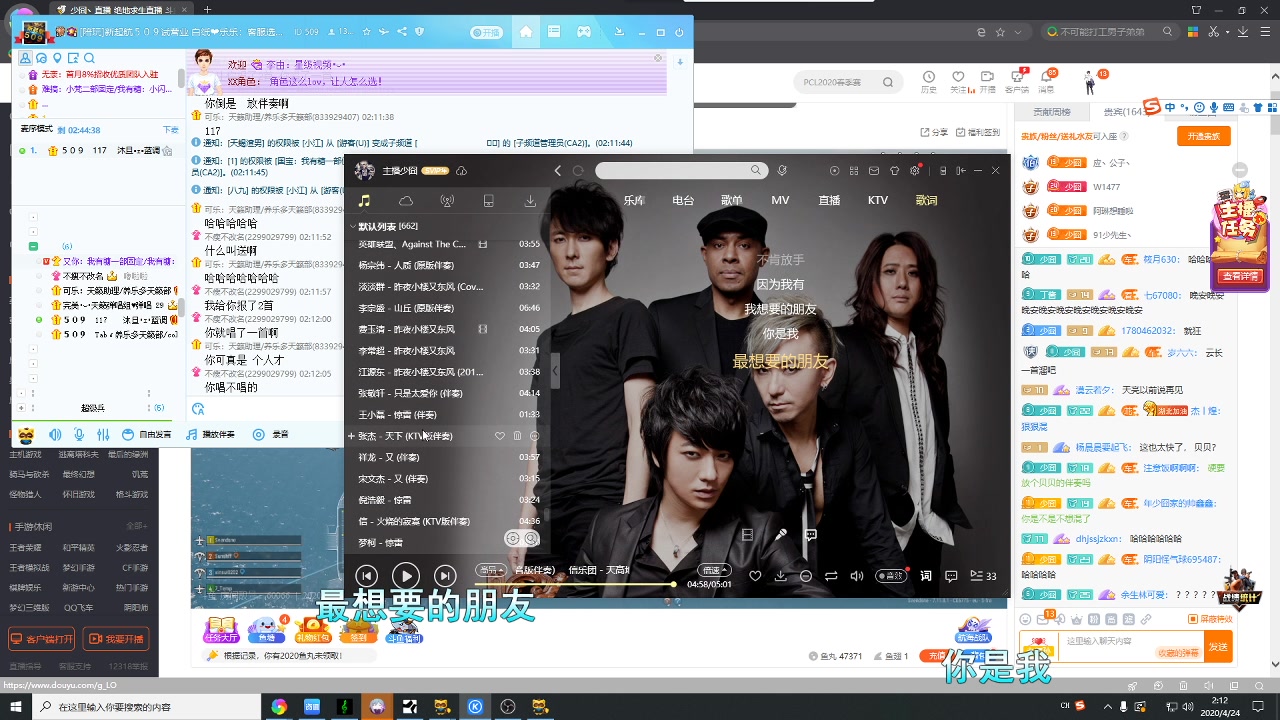Screen dimensions: 1280x720
Task: Click the Windows taskbar search box
Action: (x=146, y=707)
